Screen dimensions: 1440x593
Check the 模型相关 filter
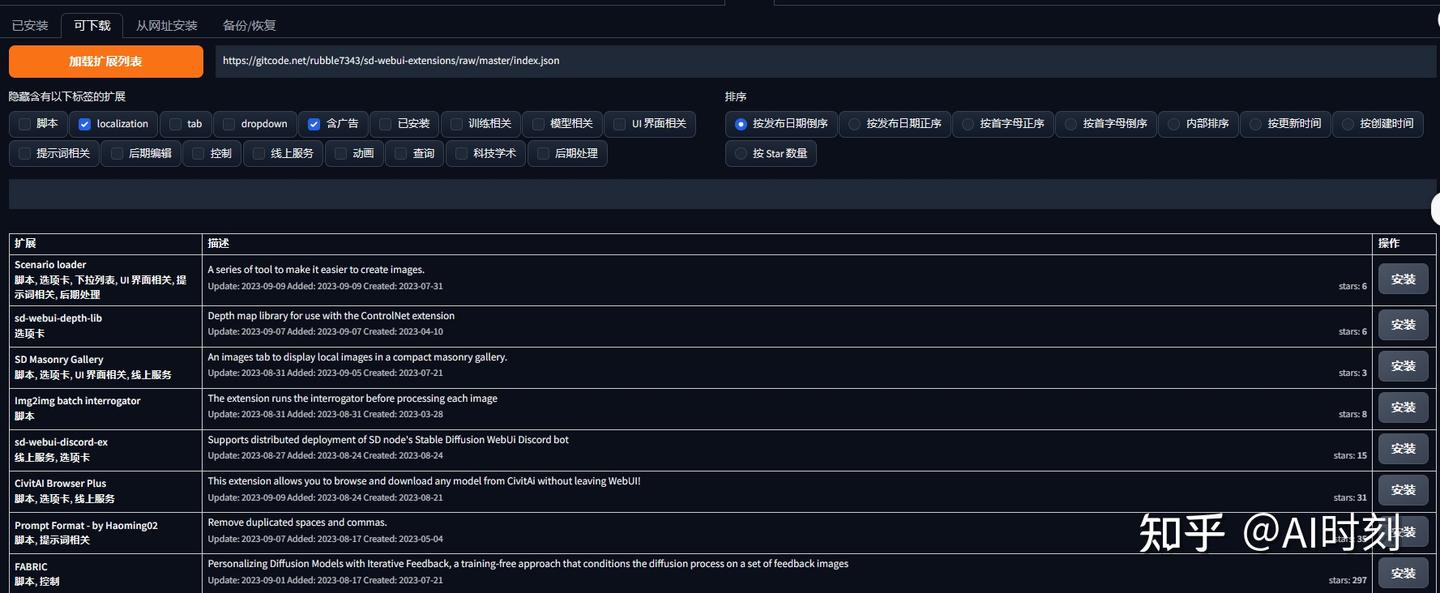pyautogui.click(x=530, y=123)
